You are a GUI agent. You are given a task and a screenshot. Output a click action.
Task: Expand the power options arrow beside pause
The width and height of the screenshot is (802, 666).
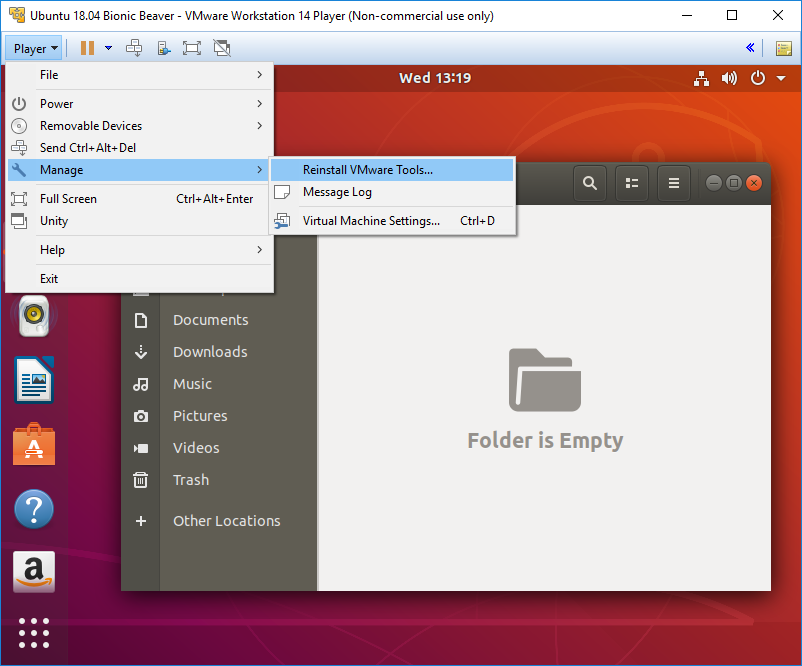click(x=108, y=48)
